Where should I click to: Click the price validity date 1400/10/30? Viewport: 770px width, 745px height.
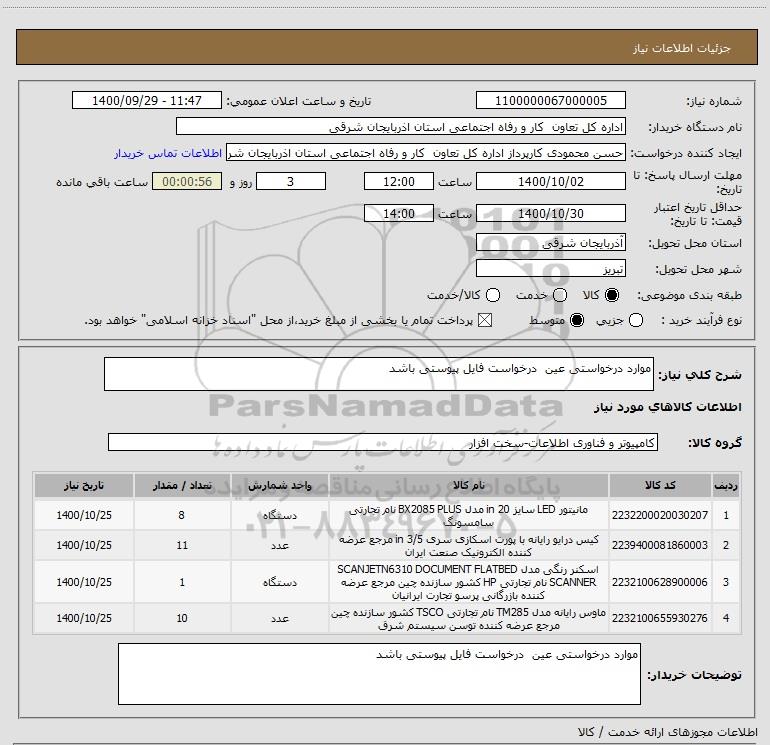click(550, 214)
